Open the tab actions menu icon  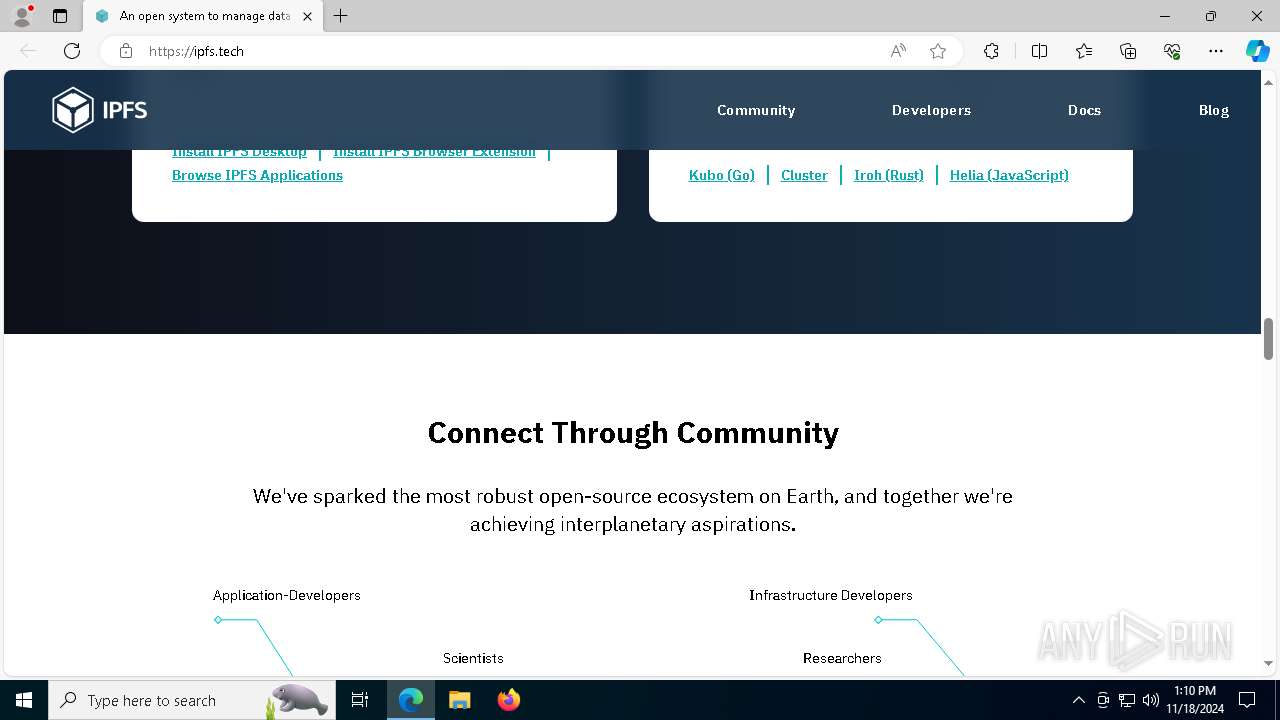point(60,16)
